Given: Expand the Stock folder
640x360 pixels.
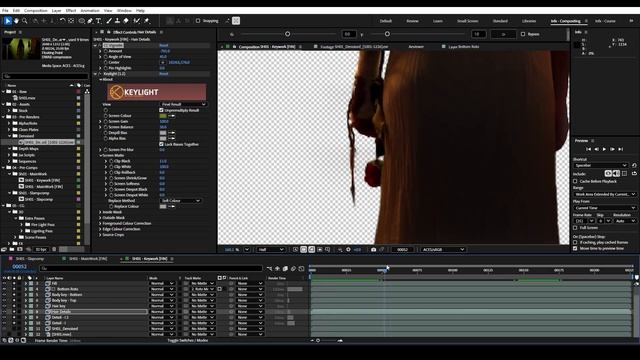Looking at the screenshot, I should click(9, 111).
